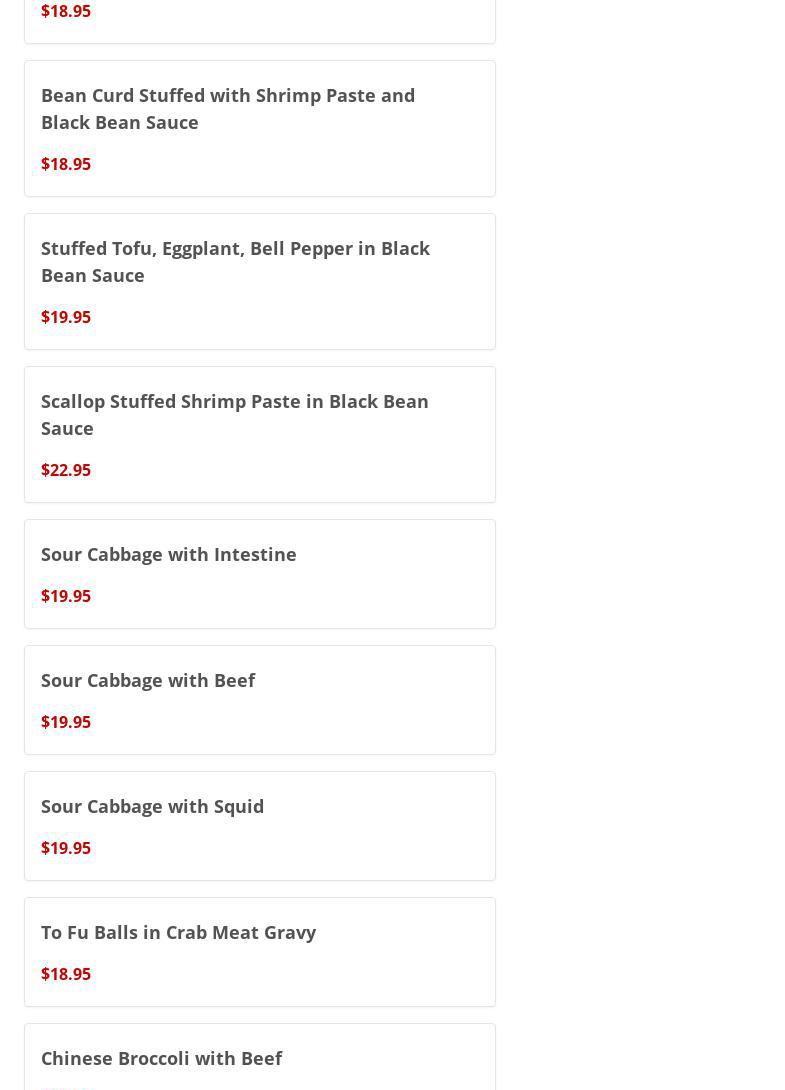Click the $22.95 price for Scallop Stuffed Shrimp
This screenshot has height=1090, width=785.
66,470
